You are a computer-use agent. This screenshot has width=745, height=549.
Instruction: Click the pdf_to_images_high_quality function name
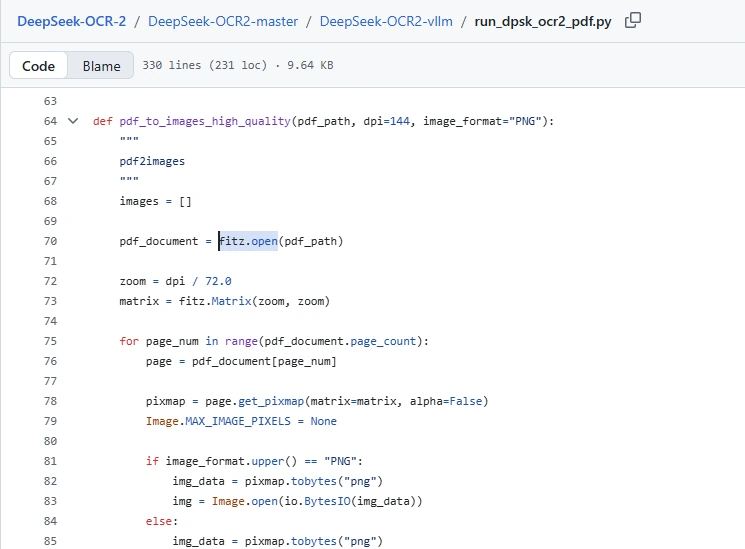coord(205,121)
